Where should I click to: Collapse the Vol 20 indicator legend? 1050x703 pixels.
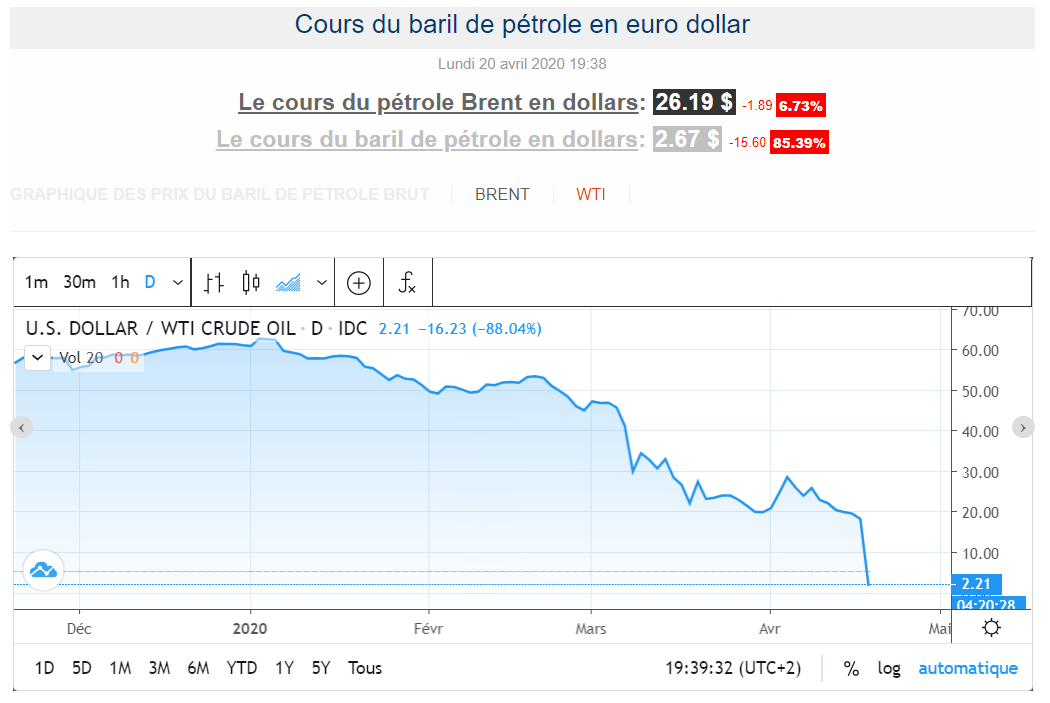[x=37, y=357]
